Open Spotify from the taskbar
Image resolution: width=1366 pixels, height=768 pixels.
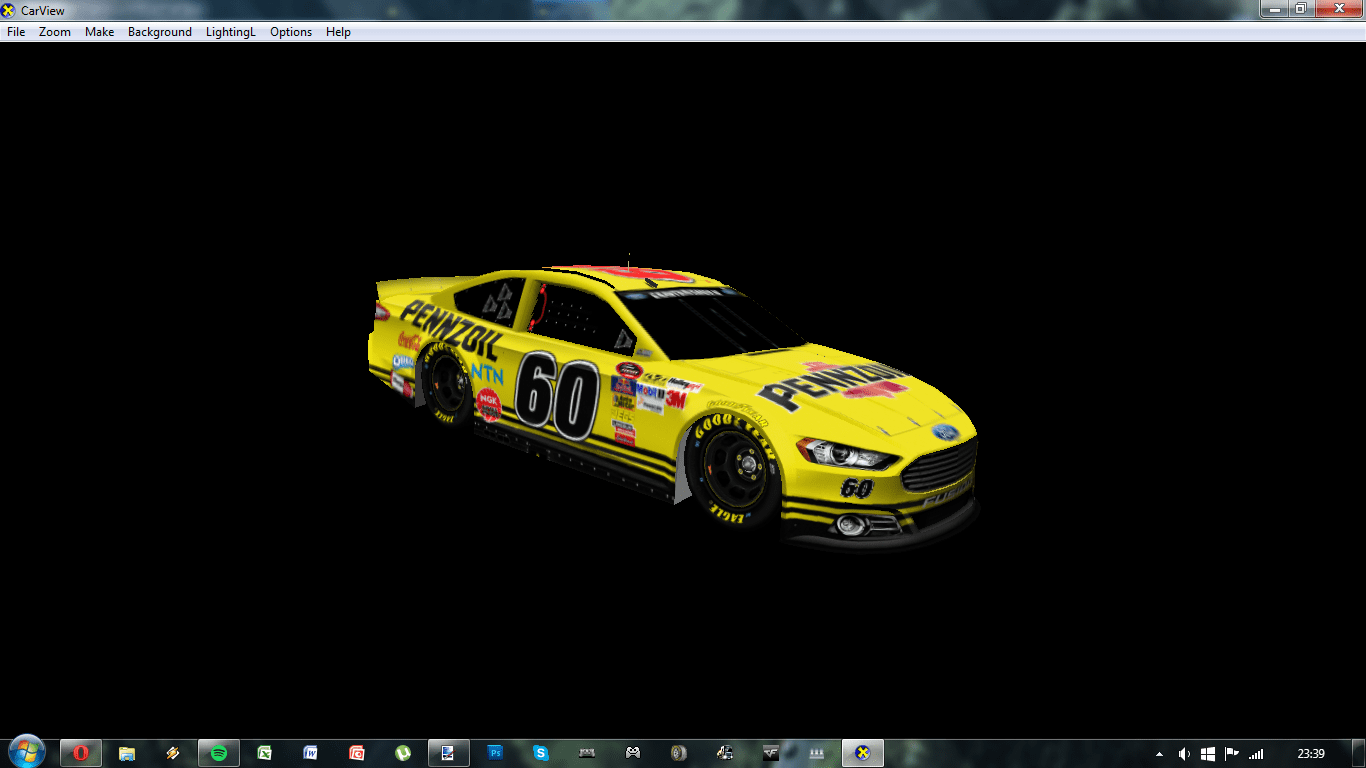tap(219, 753)
